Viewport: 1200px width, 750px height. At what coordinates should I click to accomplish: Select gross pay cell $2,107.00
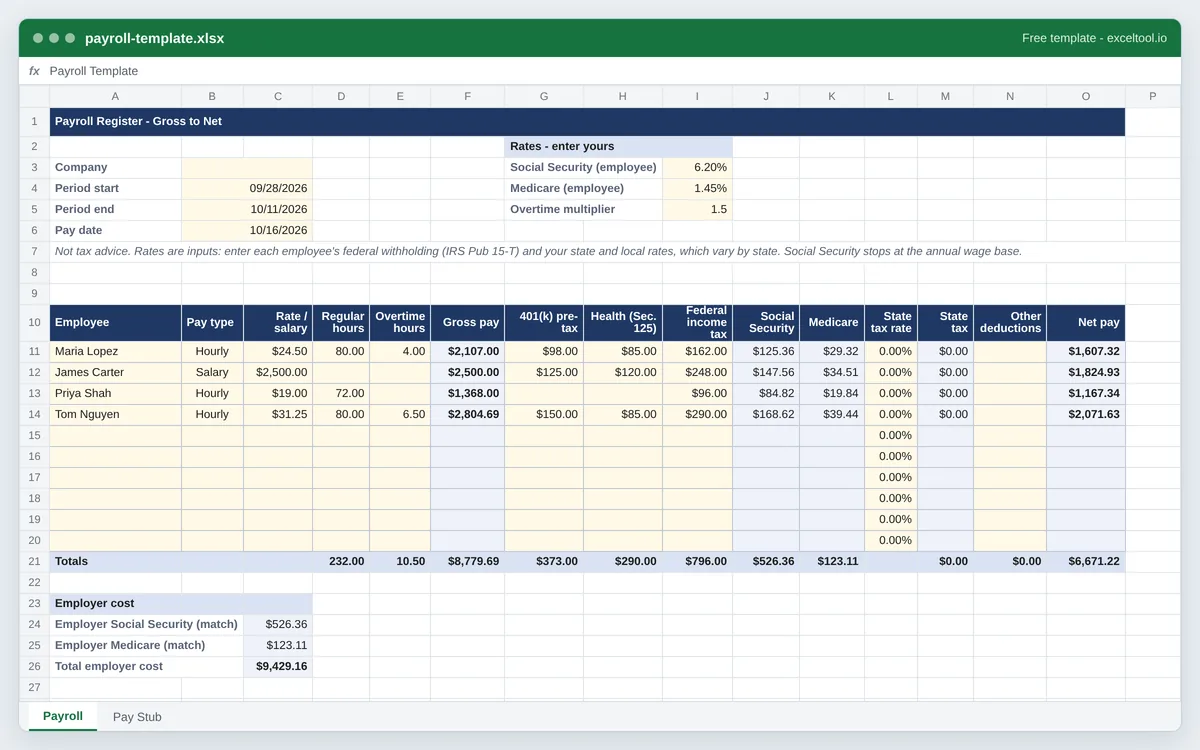point(467,351)
